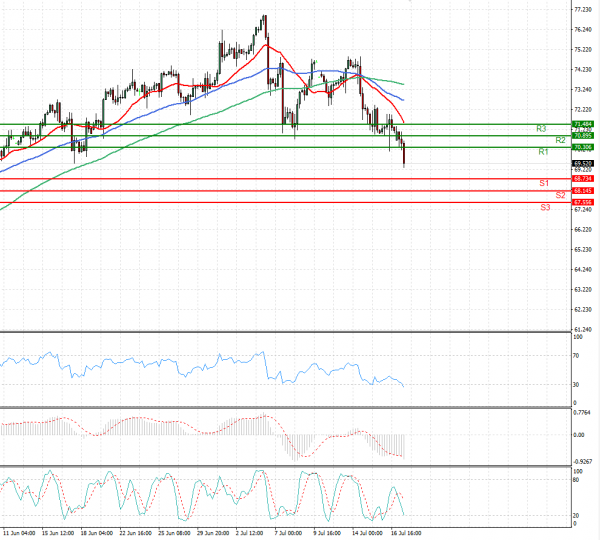This screenshot has height=540, width=600.
Task: Click the 29 Jun 20:00 time label
Action: click(213, 533)
